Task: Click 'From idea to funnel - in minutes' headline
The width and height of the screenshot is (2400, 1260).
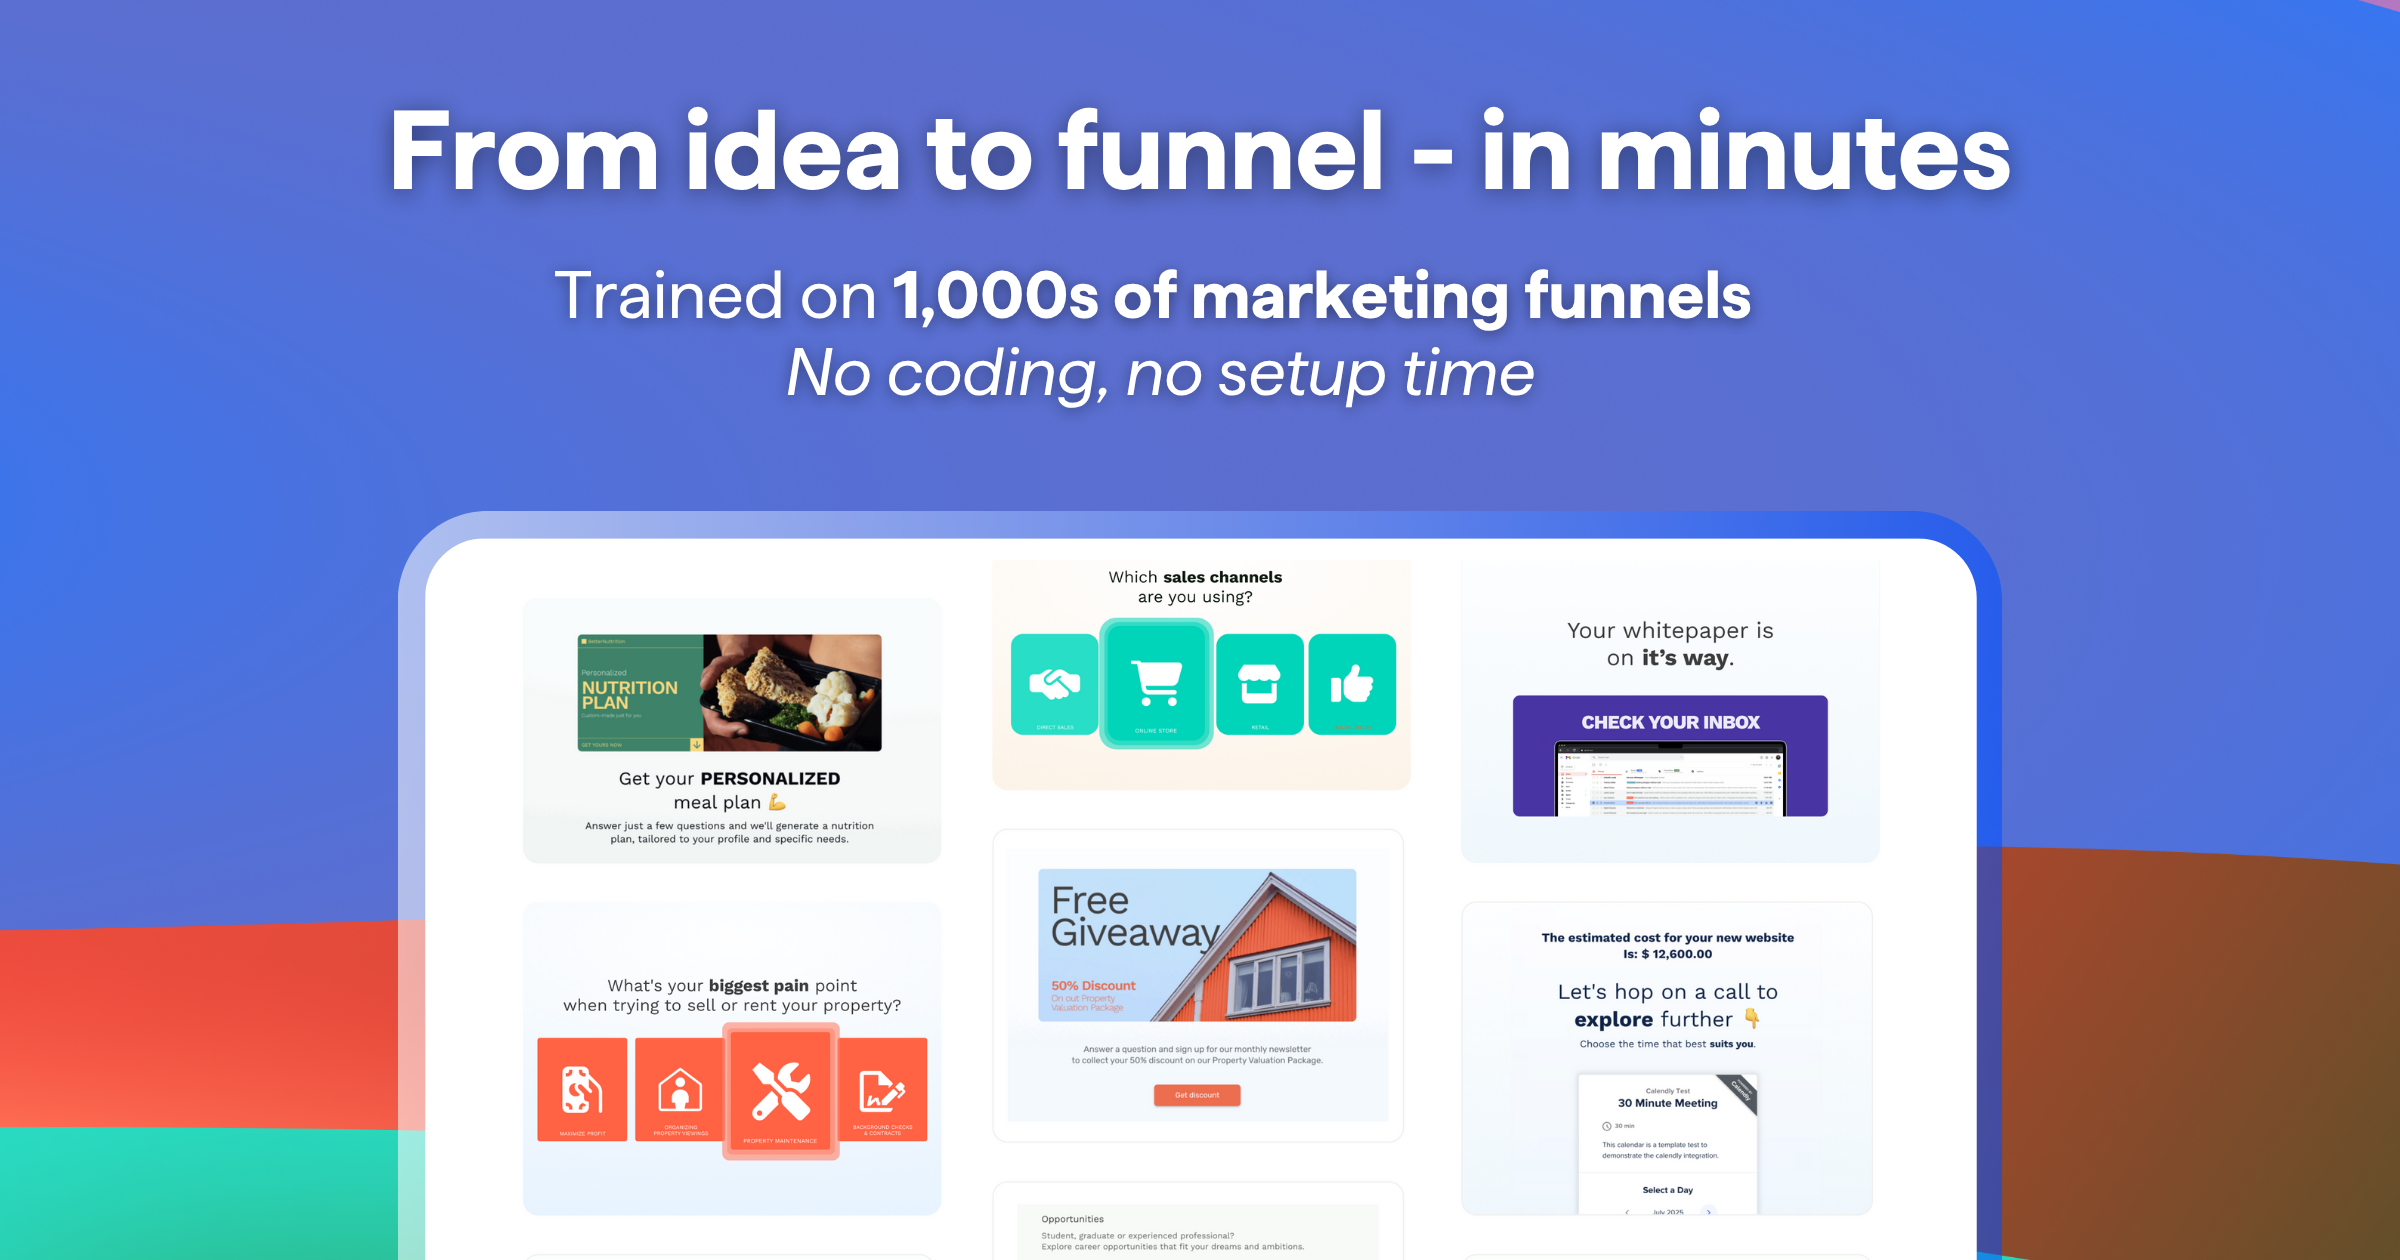Action: tap(1200, 151)
